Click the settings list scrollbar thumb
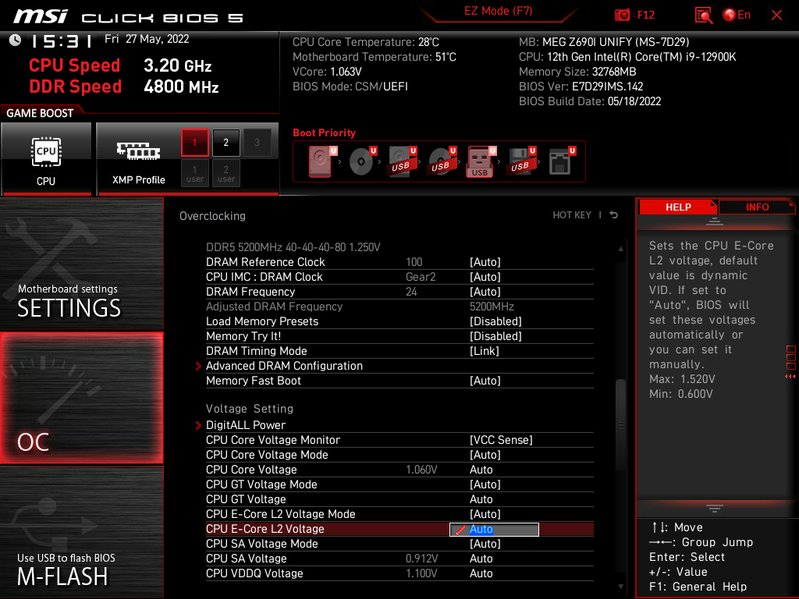799x599 pixels. [620, 426]
